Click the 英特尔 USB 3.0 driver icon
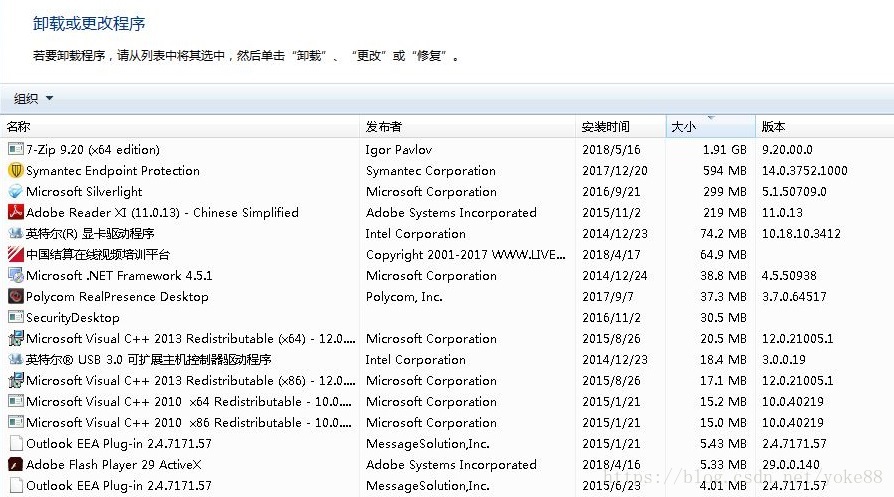This screenshot has width=894, height=497. pyautogui.click(x=16, y=359)
